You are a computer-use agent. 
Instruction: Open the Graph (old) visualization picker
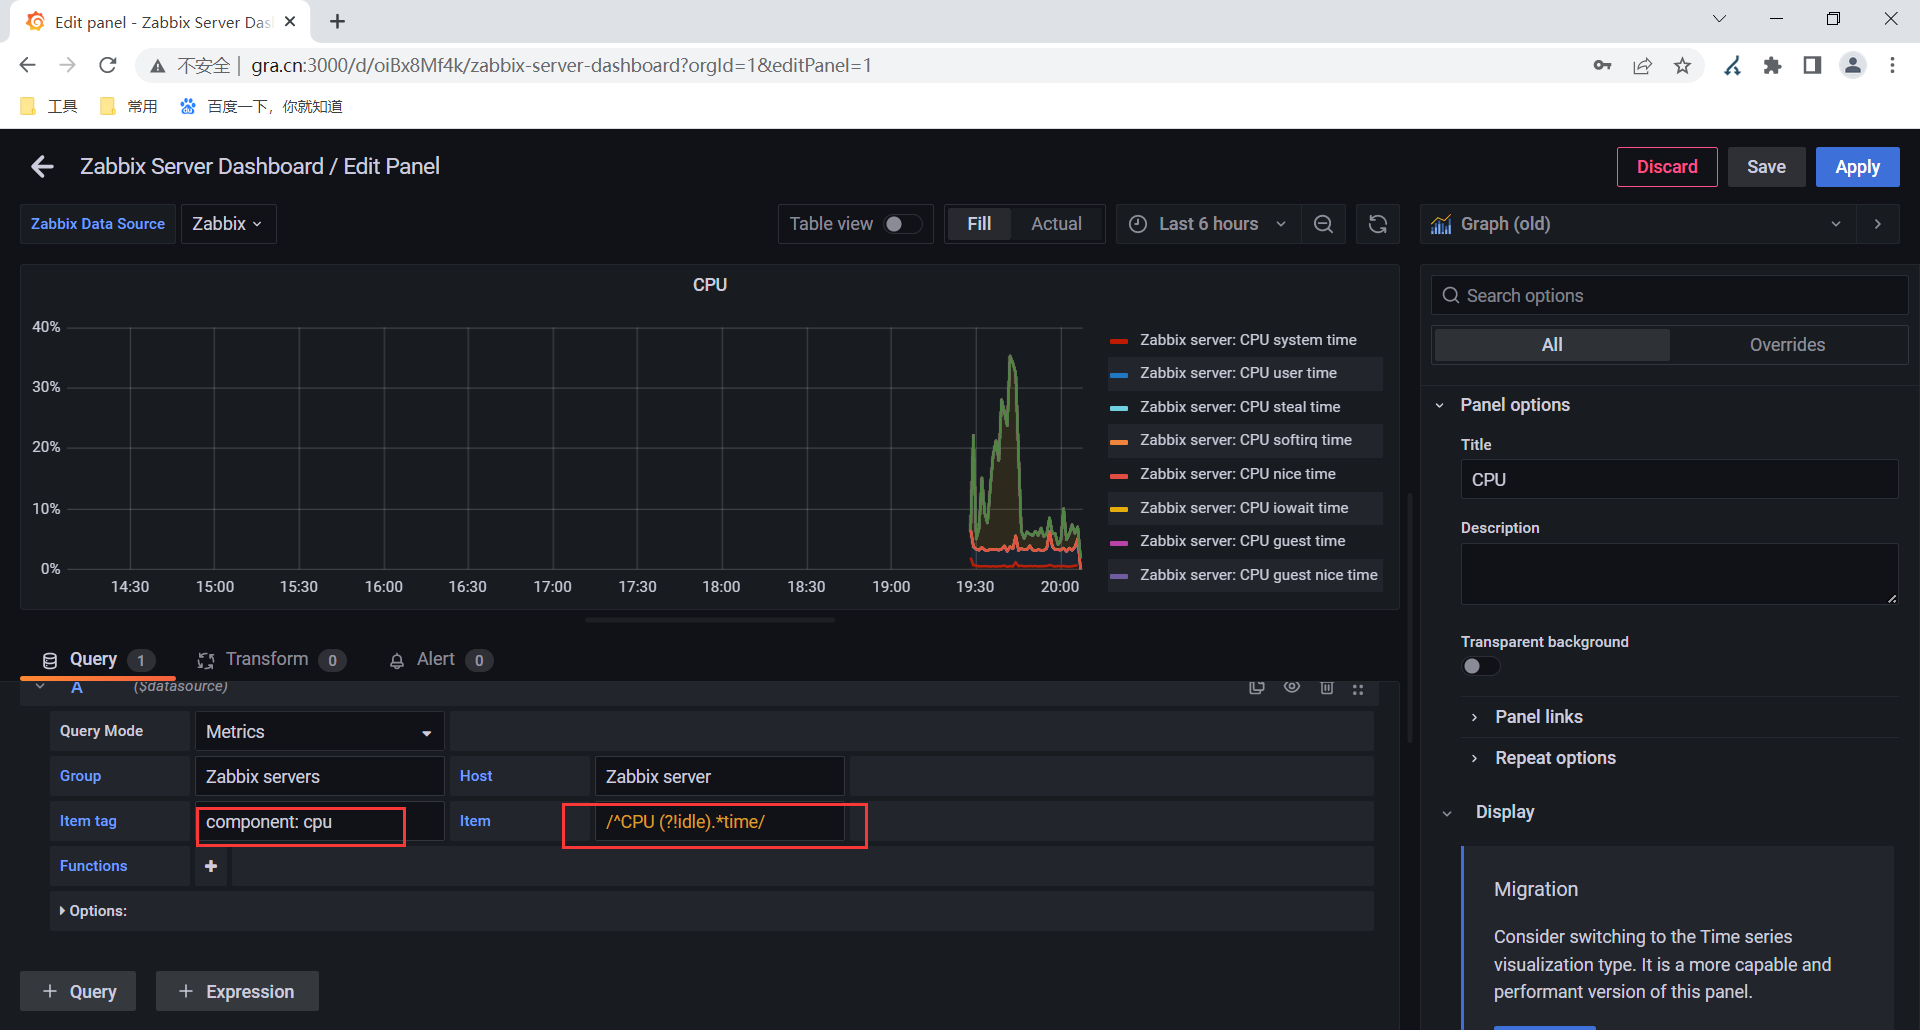(x=1637, y=224)
